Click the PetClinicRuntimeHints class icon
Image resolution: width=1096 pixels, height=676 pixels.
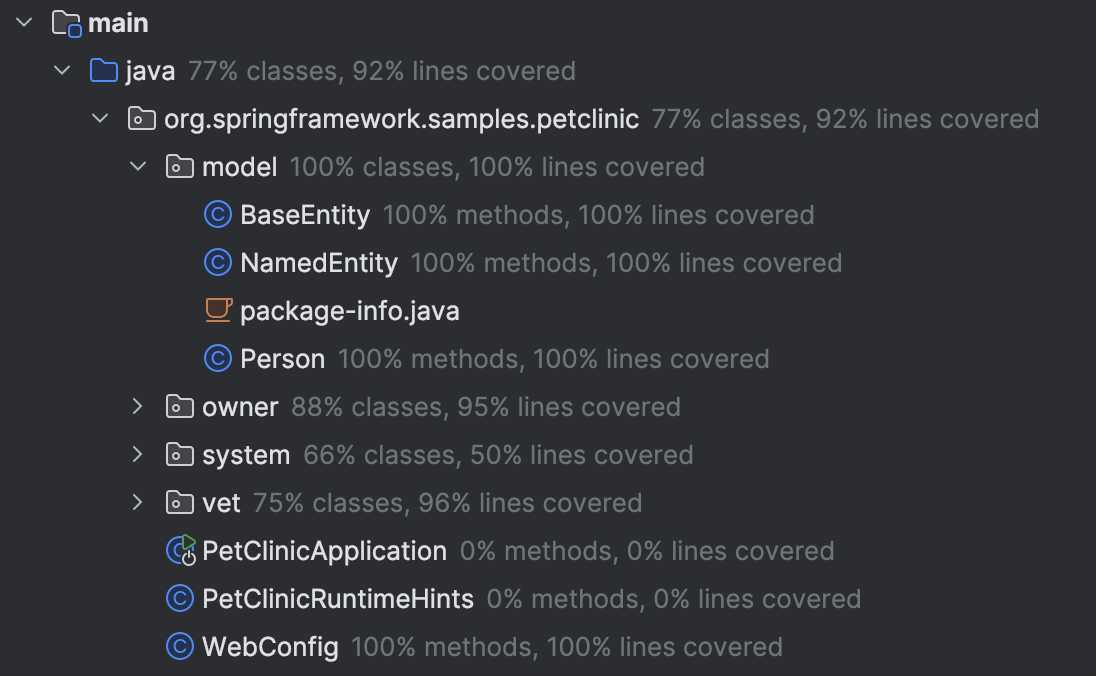tap(179, 598)
